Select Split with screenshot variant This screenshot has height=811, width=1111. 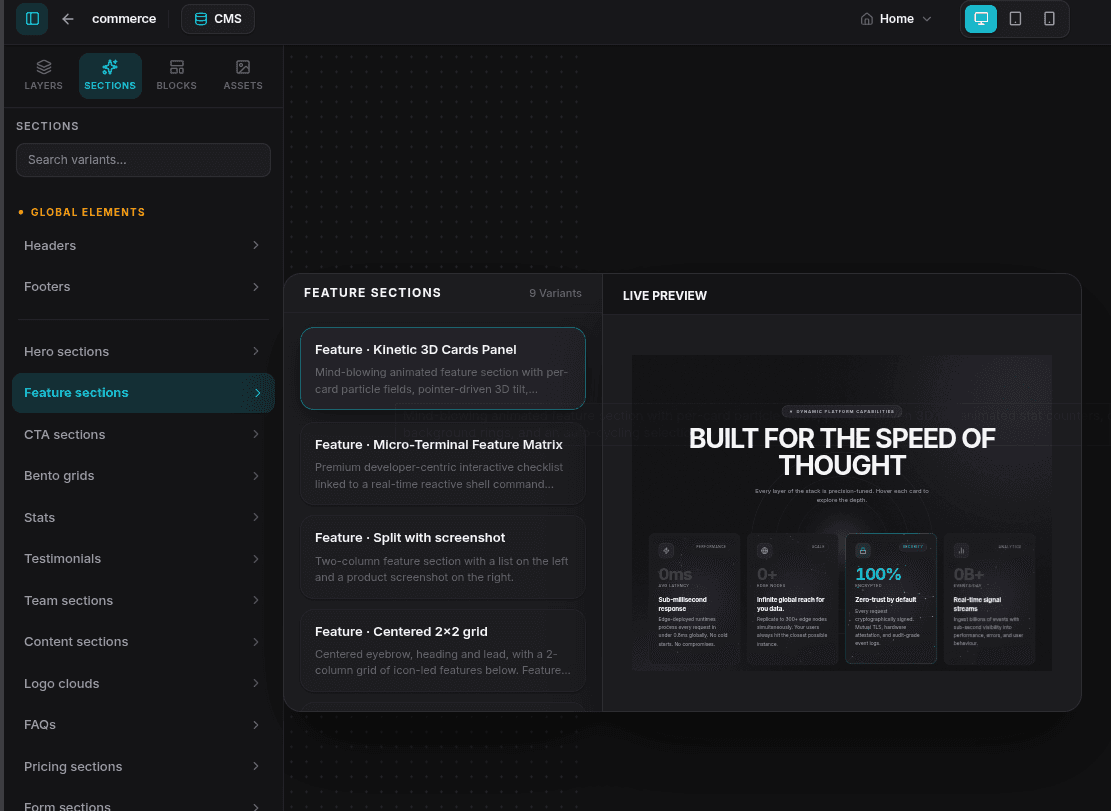(443, 557)
